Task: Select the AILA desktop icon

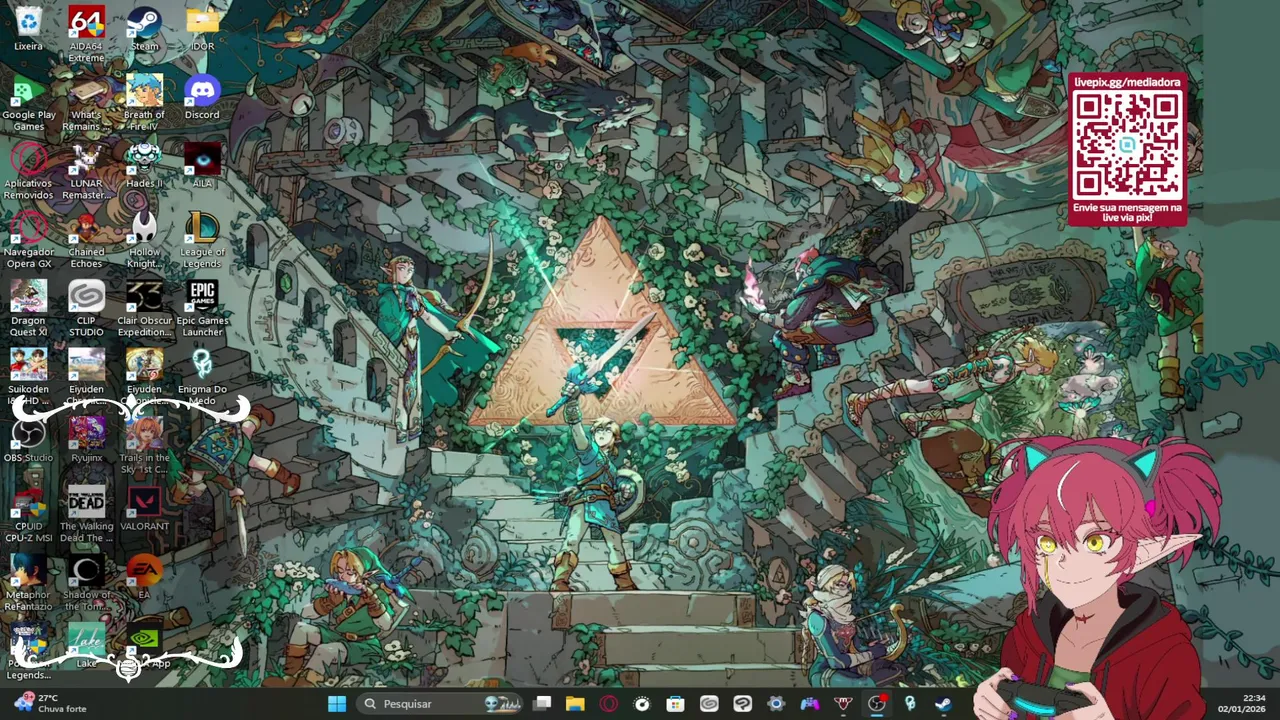Action: point(202,166)
